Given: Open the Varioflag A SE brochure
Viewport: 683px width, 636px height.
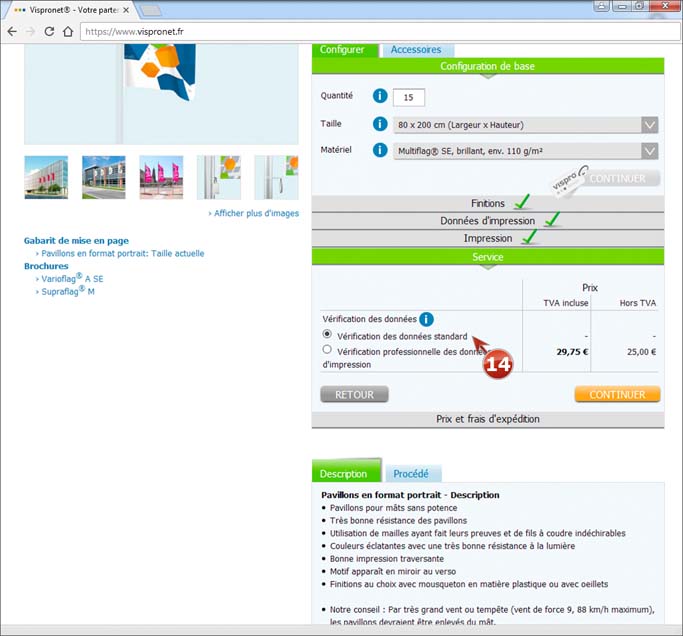Looking at the screenshot, I should 70,278.
